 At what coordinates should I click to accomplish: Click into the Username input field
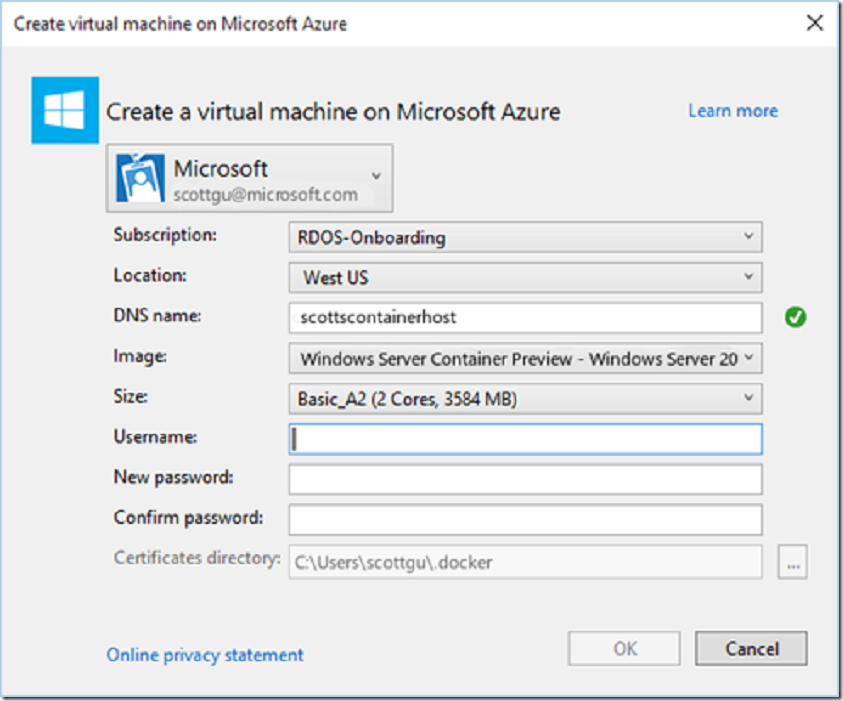[x=525, y=439]
